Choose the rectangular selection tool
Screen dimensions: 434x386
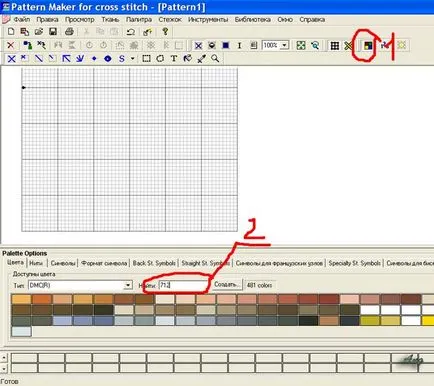(146, 59)
